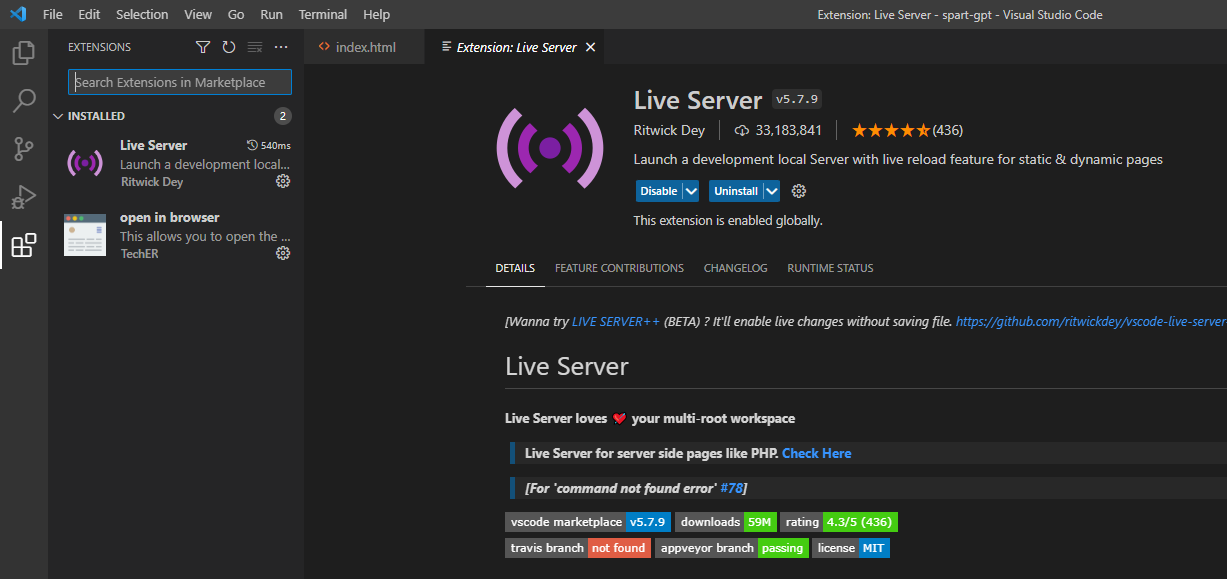Click the 33,183,841 install count text

[x=789, y=130]
